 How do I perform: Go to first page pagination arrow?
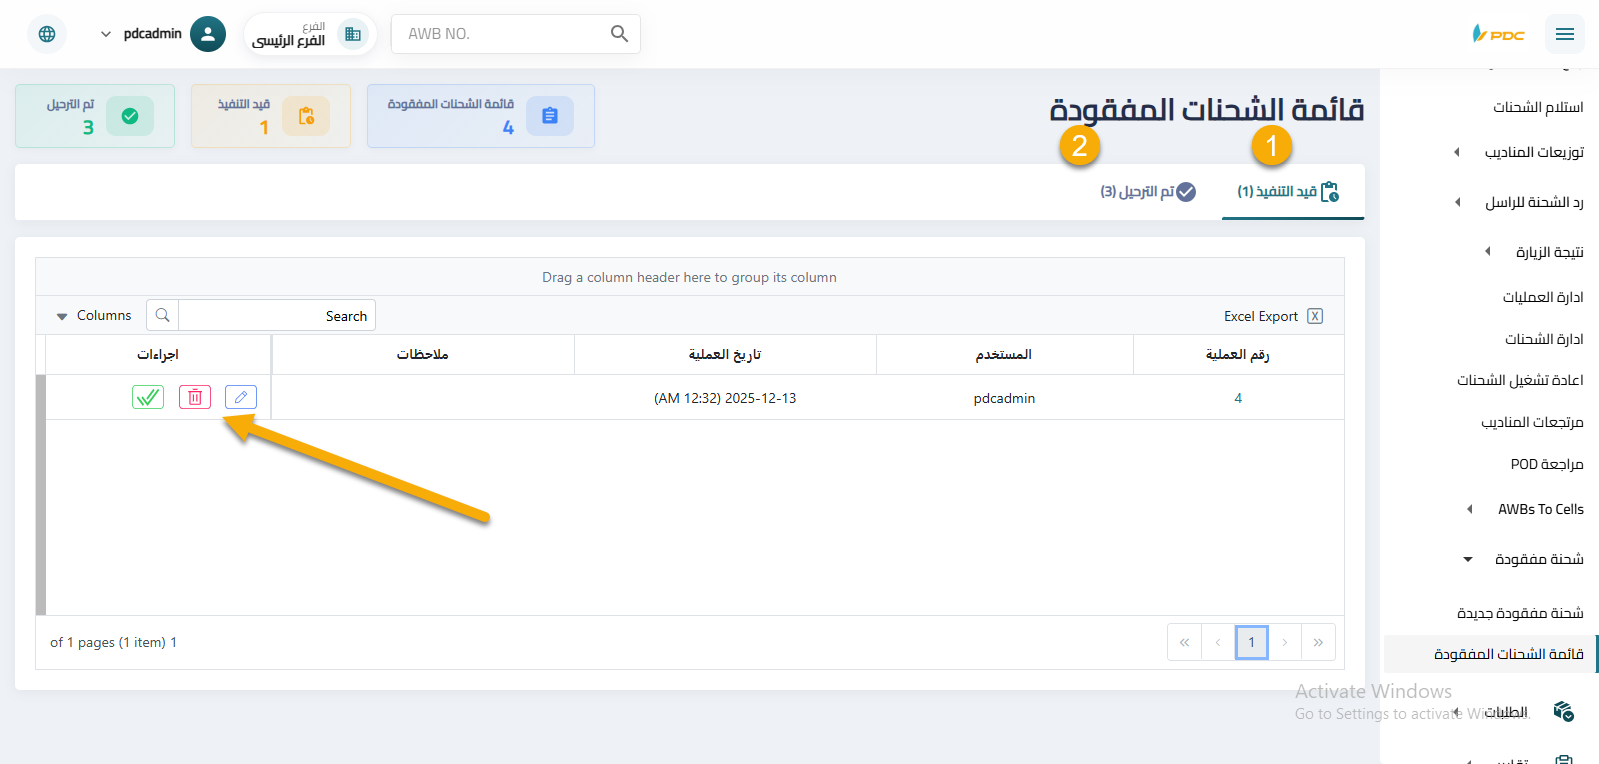(x=1184, y=642)
